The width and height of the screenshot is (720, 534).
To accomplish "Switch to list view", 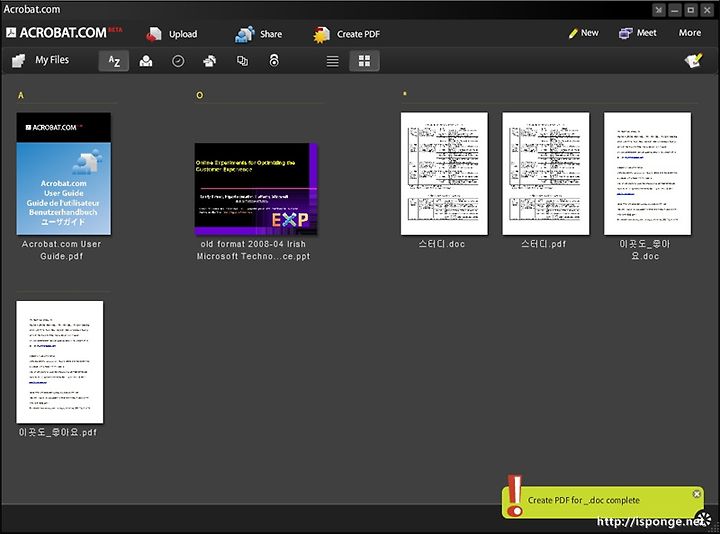I will coord(332,61).
